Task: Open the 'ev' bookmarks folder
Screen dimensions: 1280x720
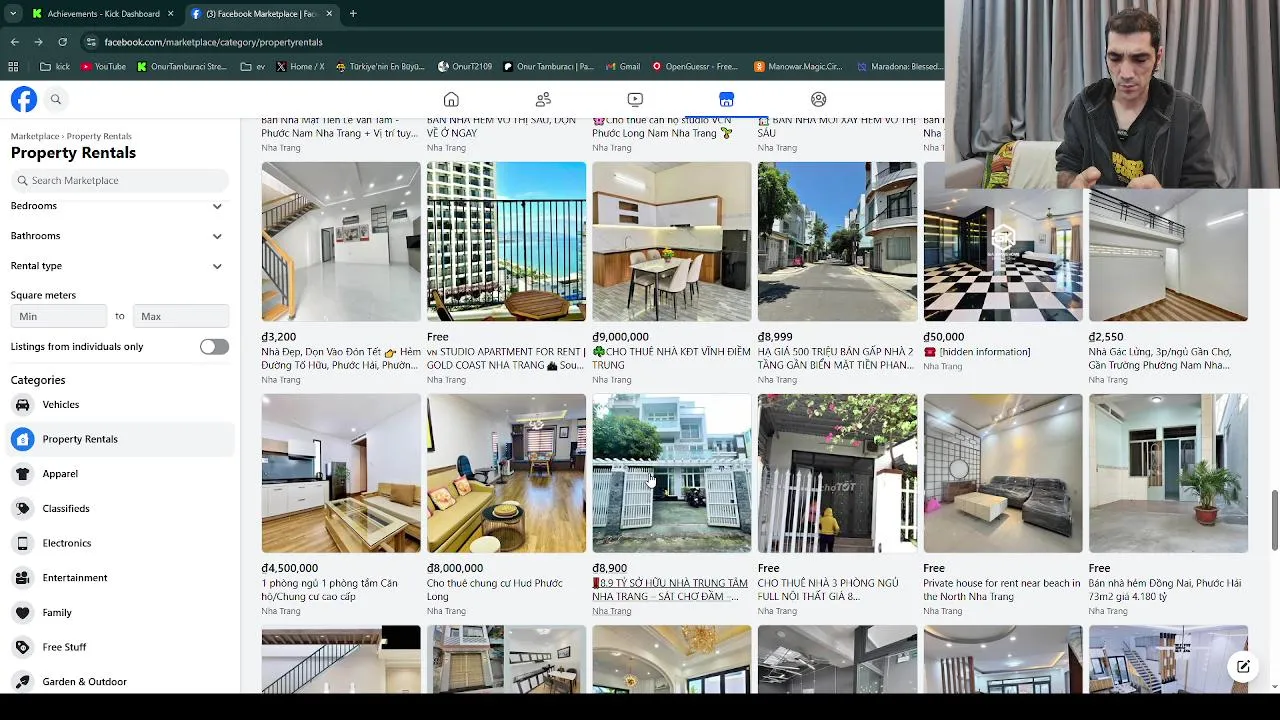Action: coord(252,67)
